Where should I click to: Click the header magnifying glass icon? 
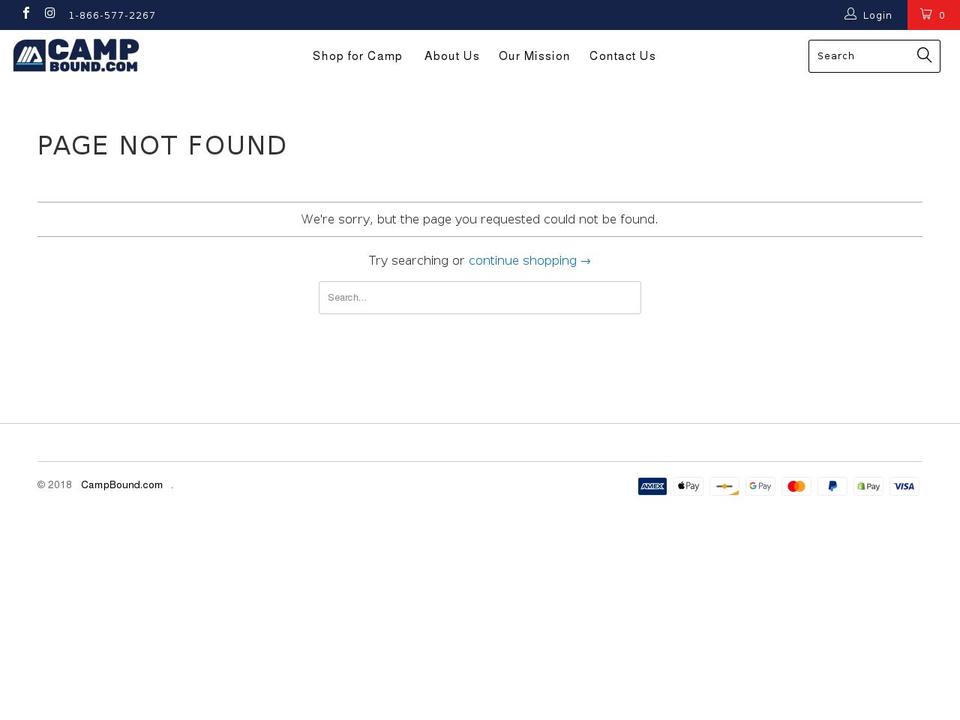pos(924,56)
